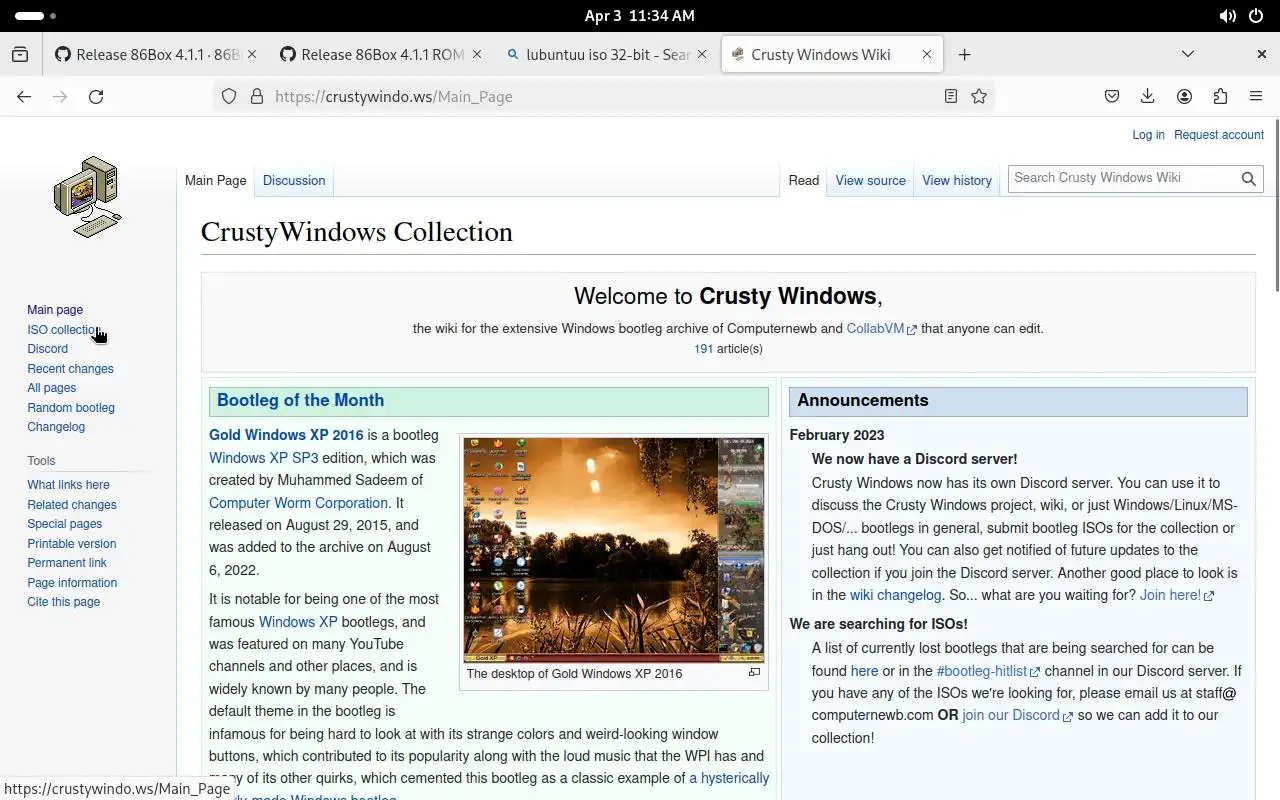Switch to the lubuntuu iso 32-bit search tab
The image size is (1280, 800).
point(605,55)
